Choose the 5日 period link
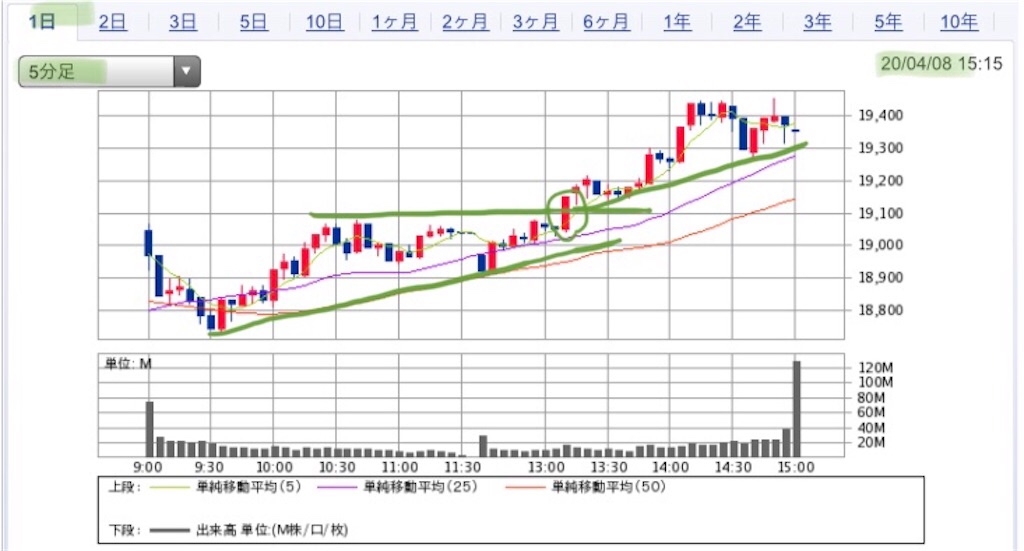Image resolution: width=1024 pixels, height=551 pixels. 253,22
